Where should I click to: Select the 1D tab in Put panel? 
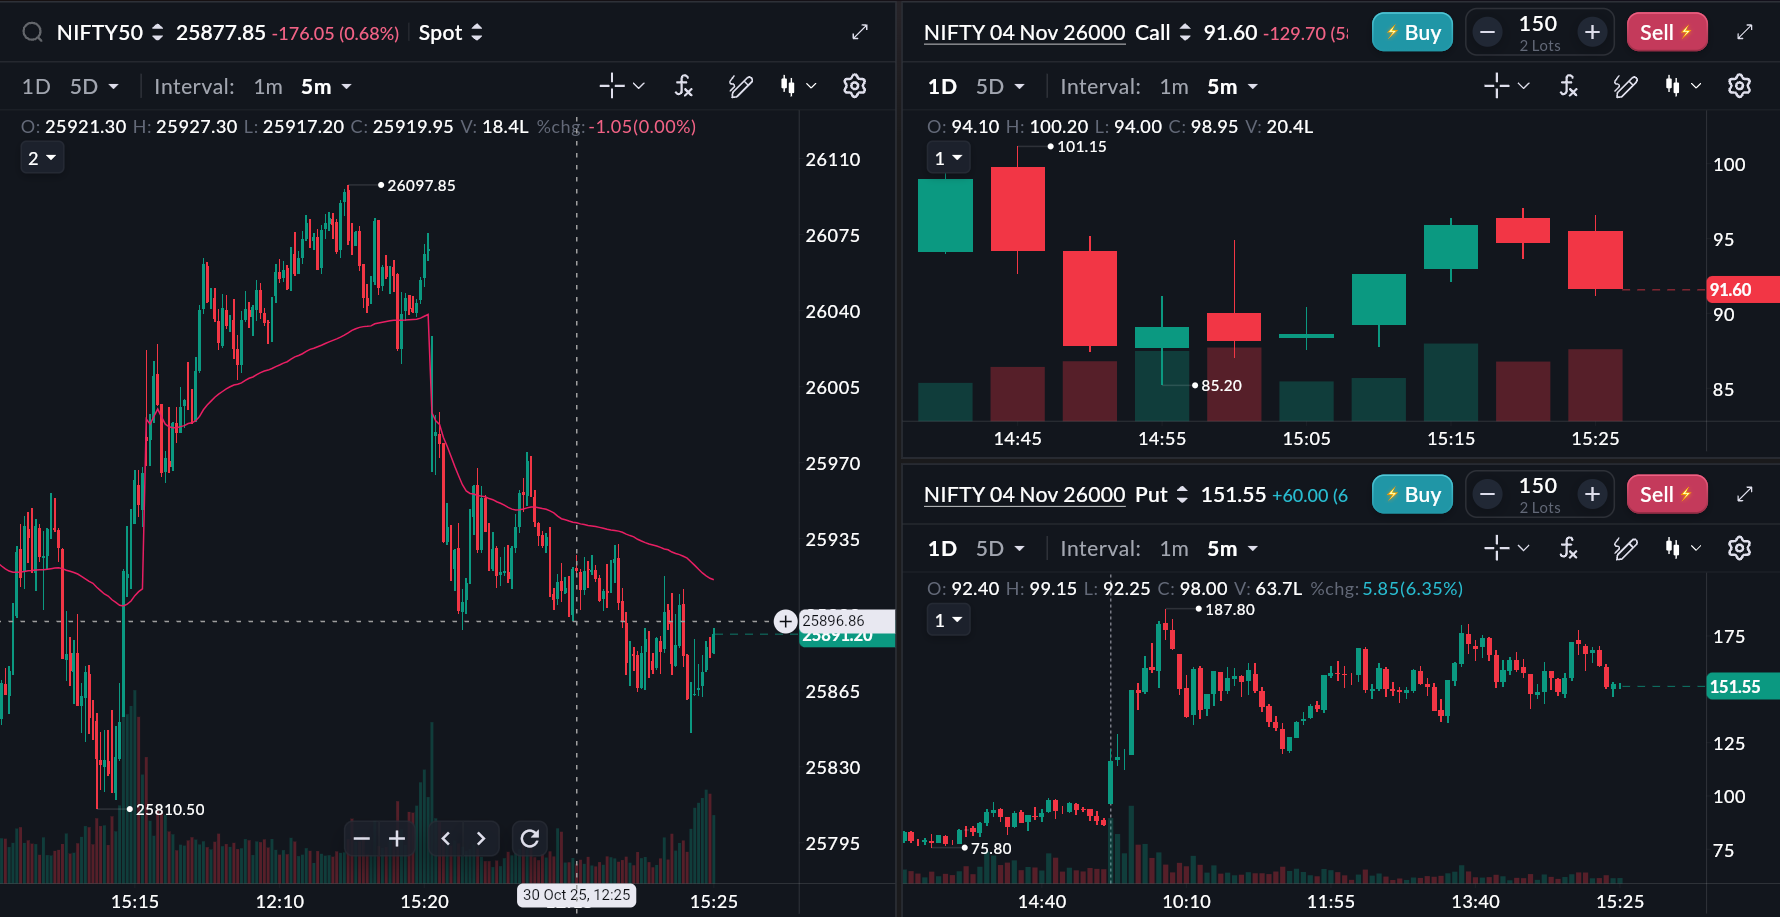[x=942, y=549]
